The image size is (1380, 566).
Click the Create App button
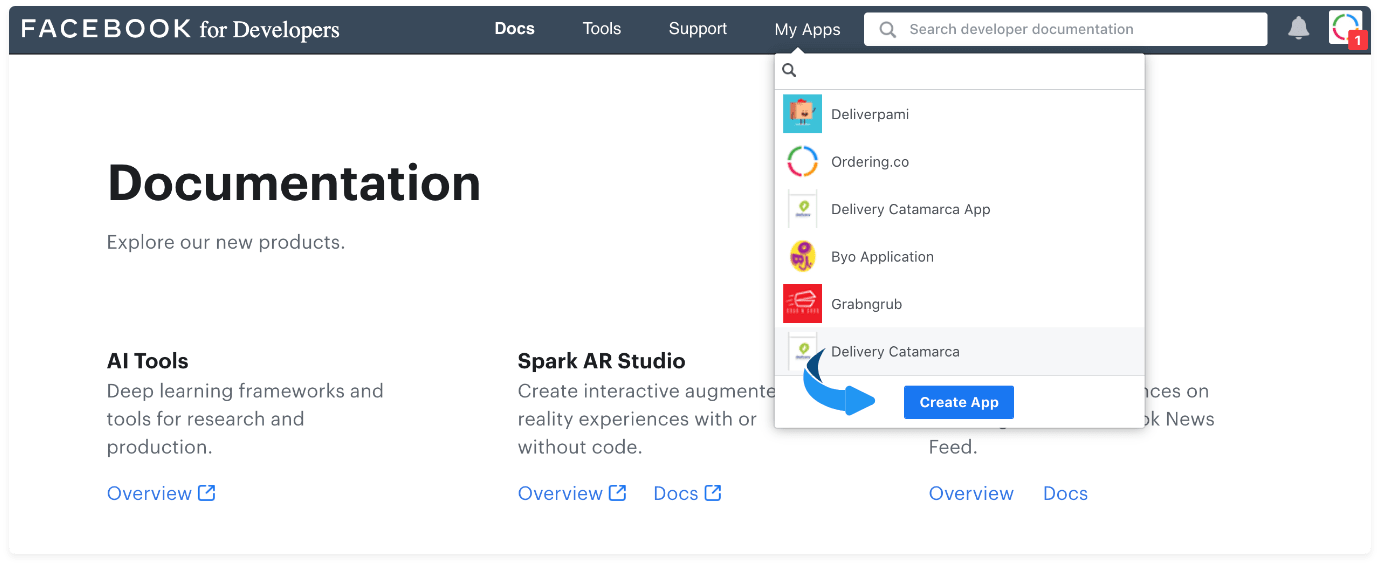[959, 402]
